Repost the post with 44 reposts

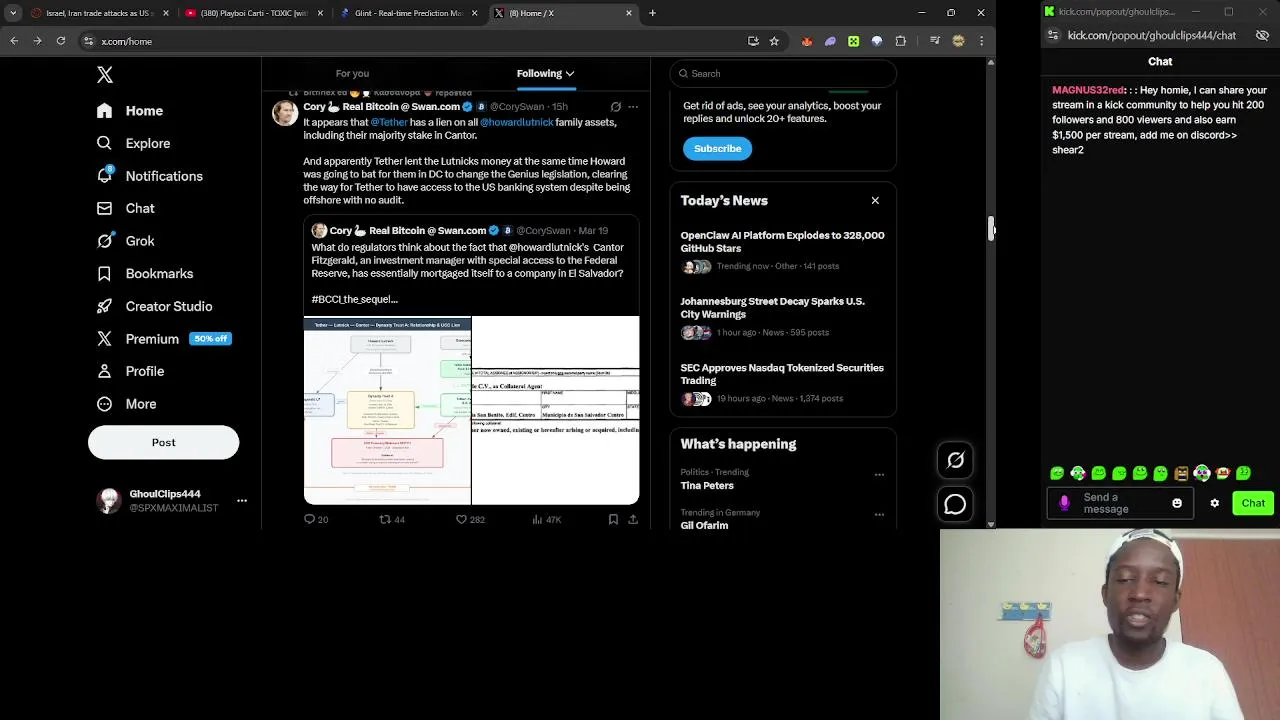click(392, 520)
